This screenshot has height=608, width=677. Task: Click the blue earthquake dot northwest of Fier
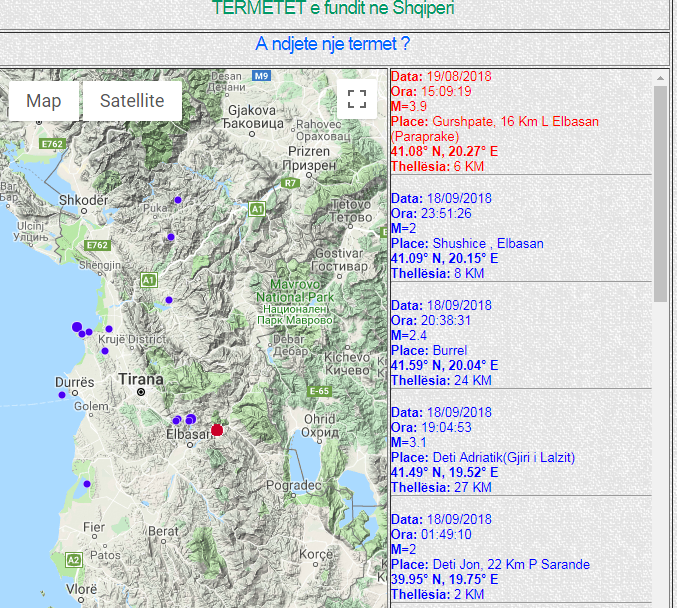click(x=87, y=484)
